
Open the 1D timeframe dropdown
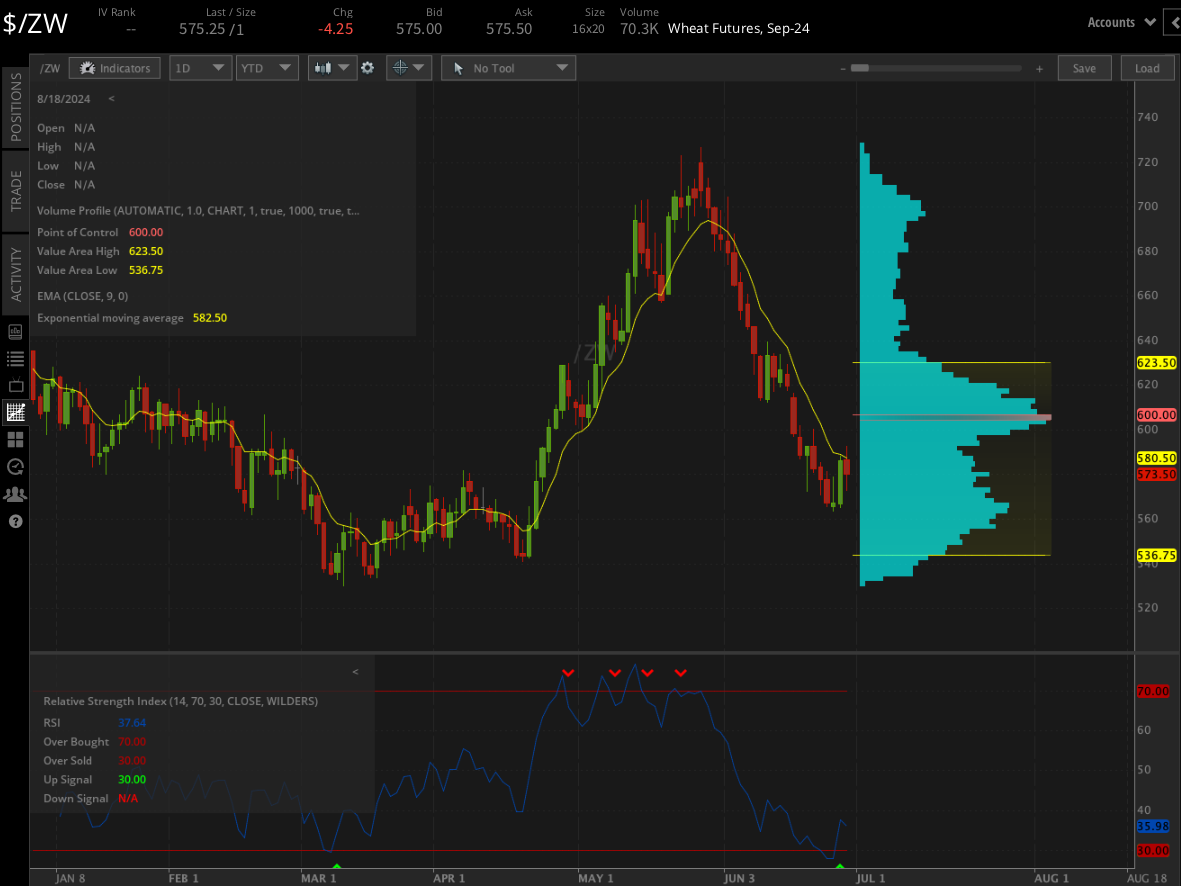point(200,67)
